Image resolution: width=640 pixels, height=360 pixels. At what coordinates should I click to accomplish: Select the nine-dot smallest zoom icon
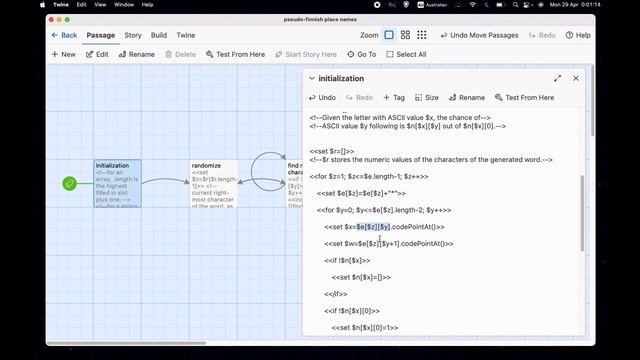point(422,35)
